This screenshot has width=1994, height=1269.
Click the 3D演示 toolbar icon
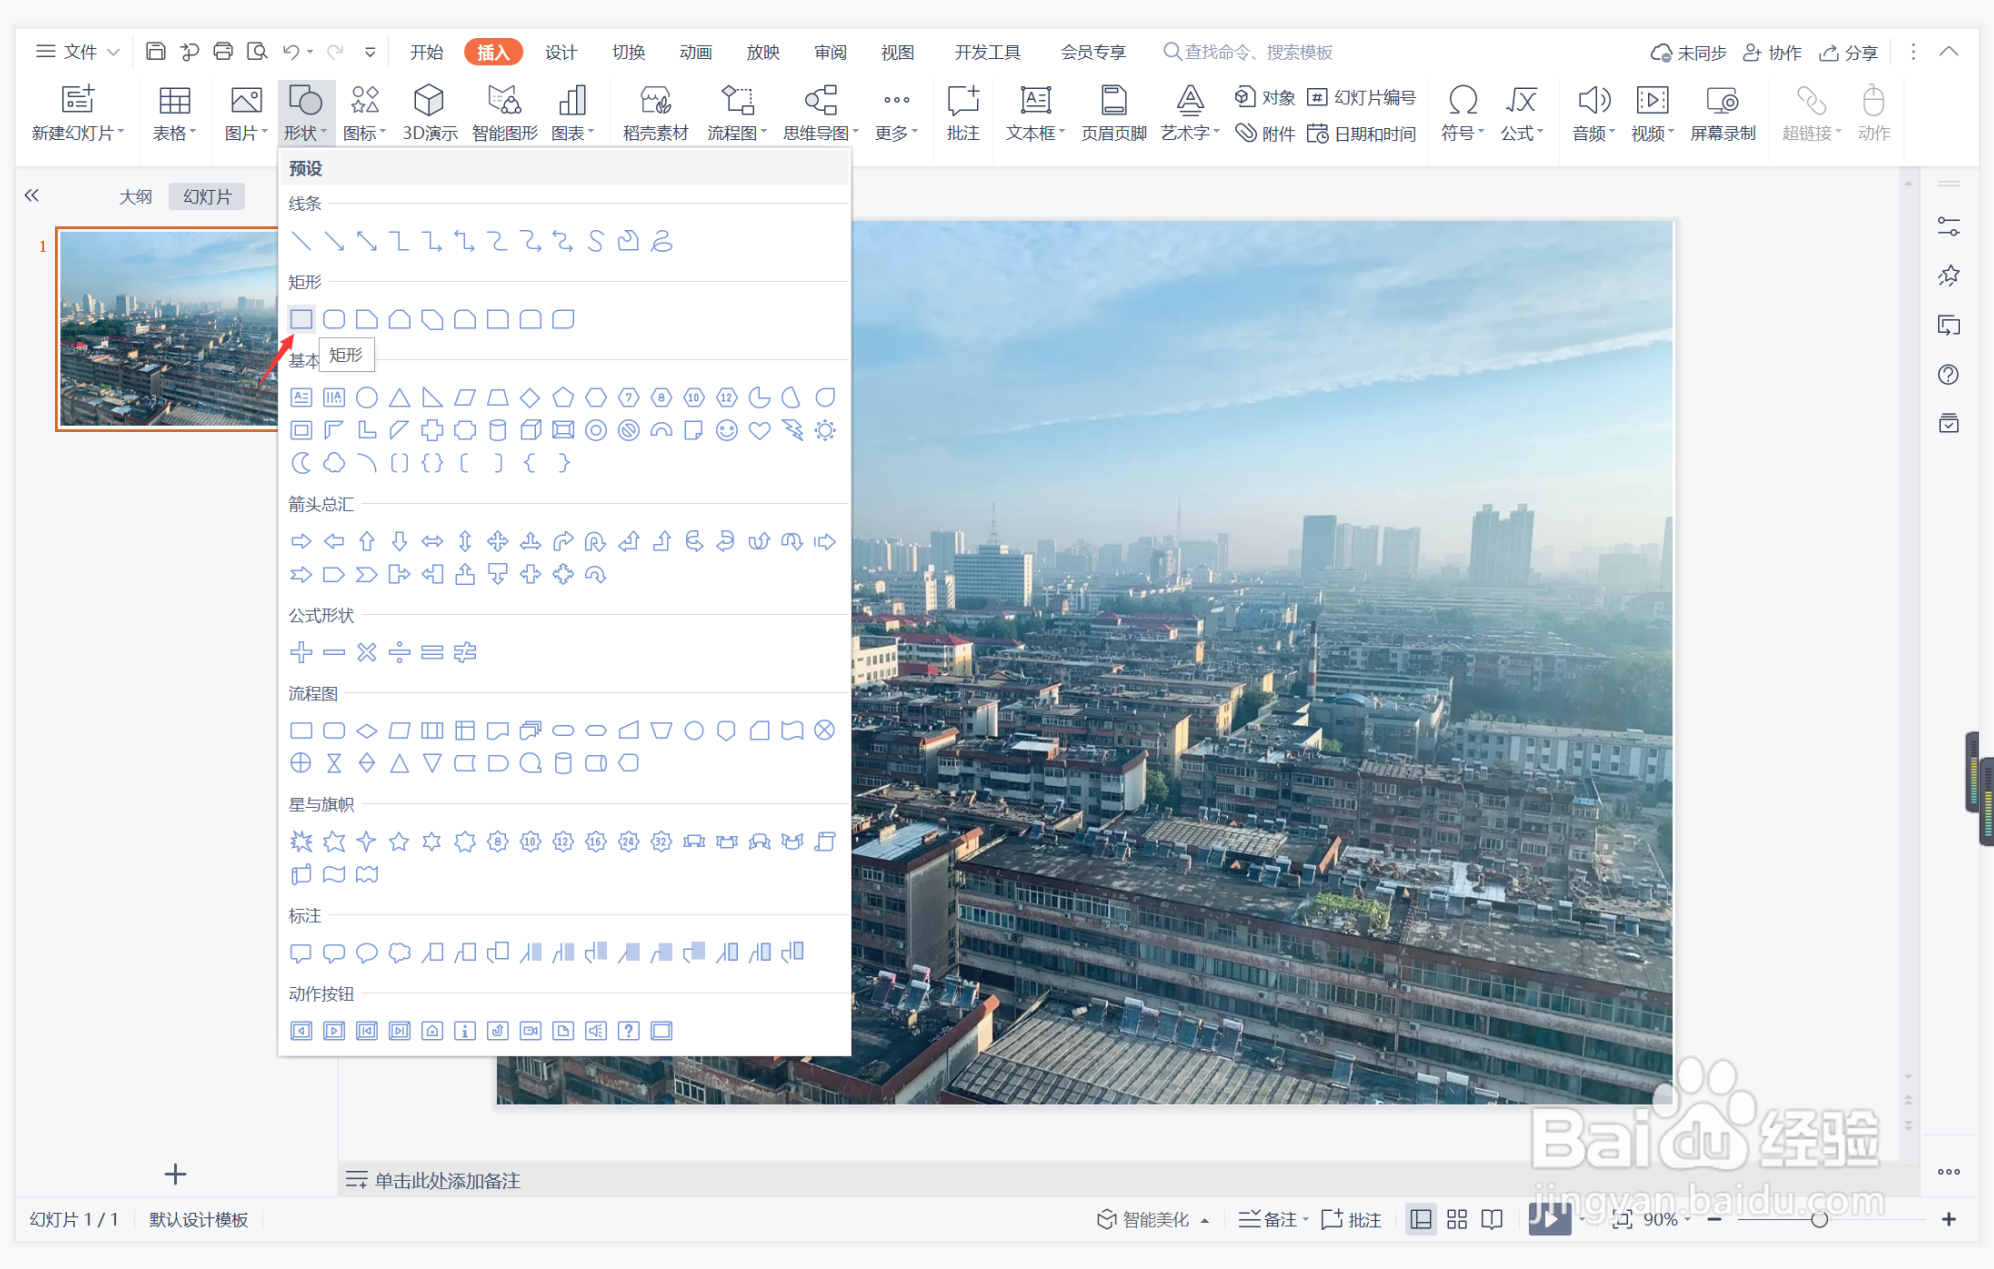[x=429, y=113]
